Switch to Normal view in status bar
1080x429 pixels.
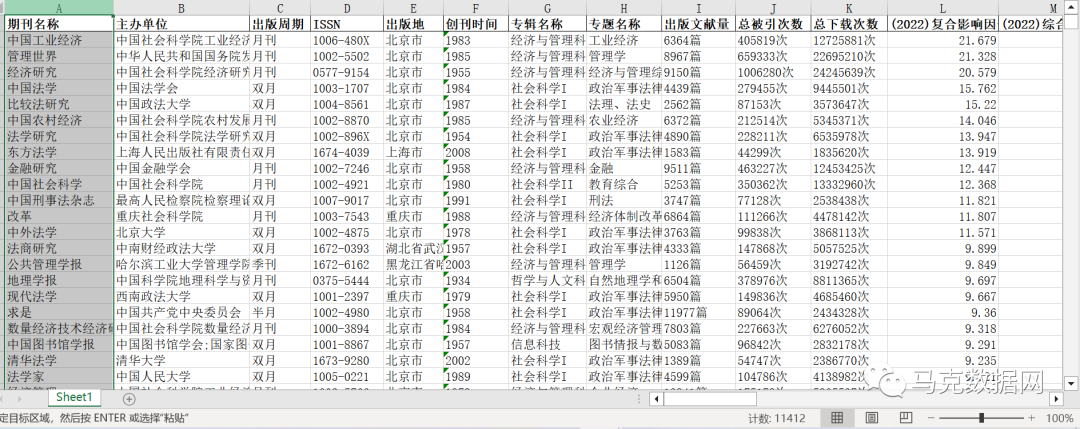tap(837, 417)
